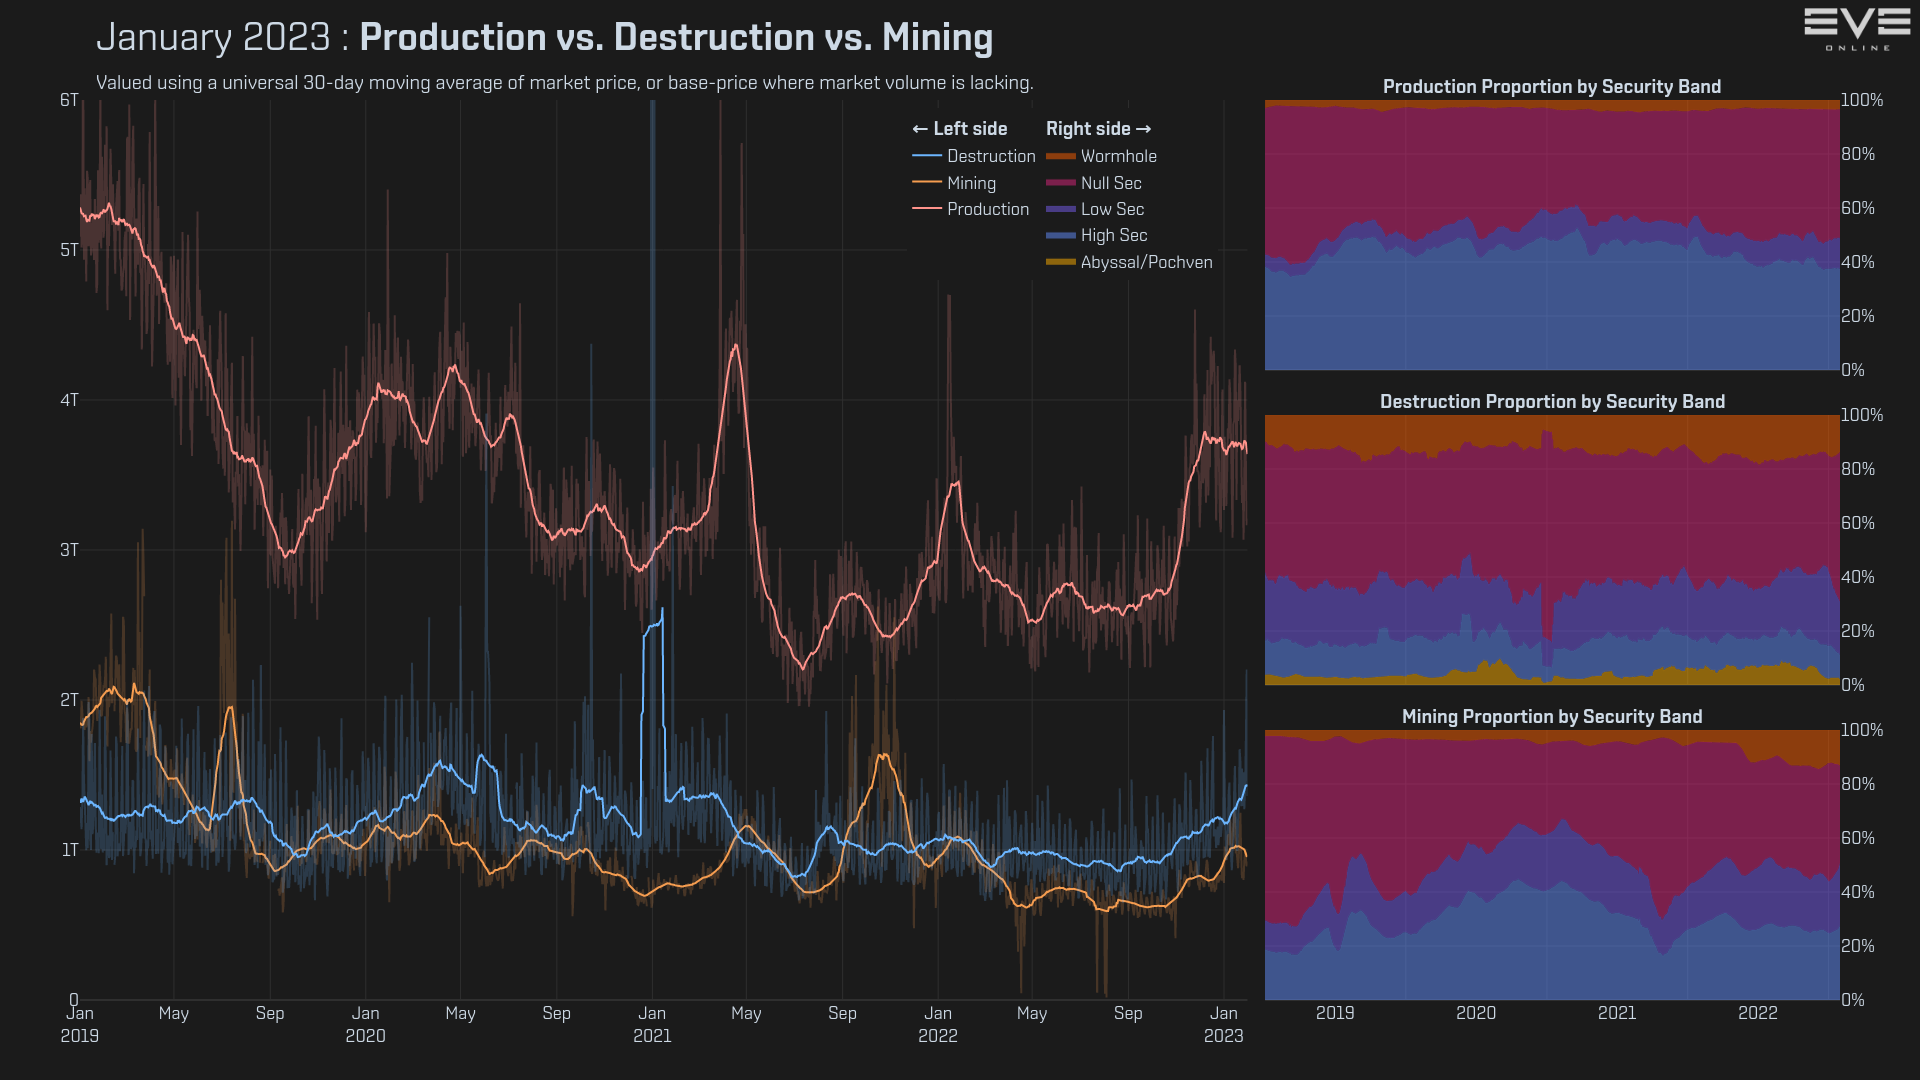Click the Null Sec legend color swatch
Viewport: 1920px width, 1080px height.
coord(1061,183)
